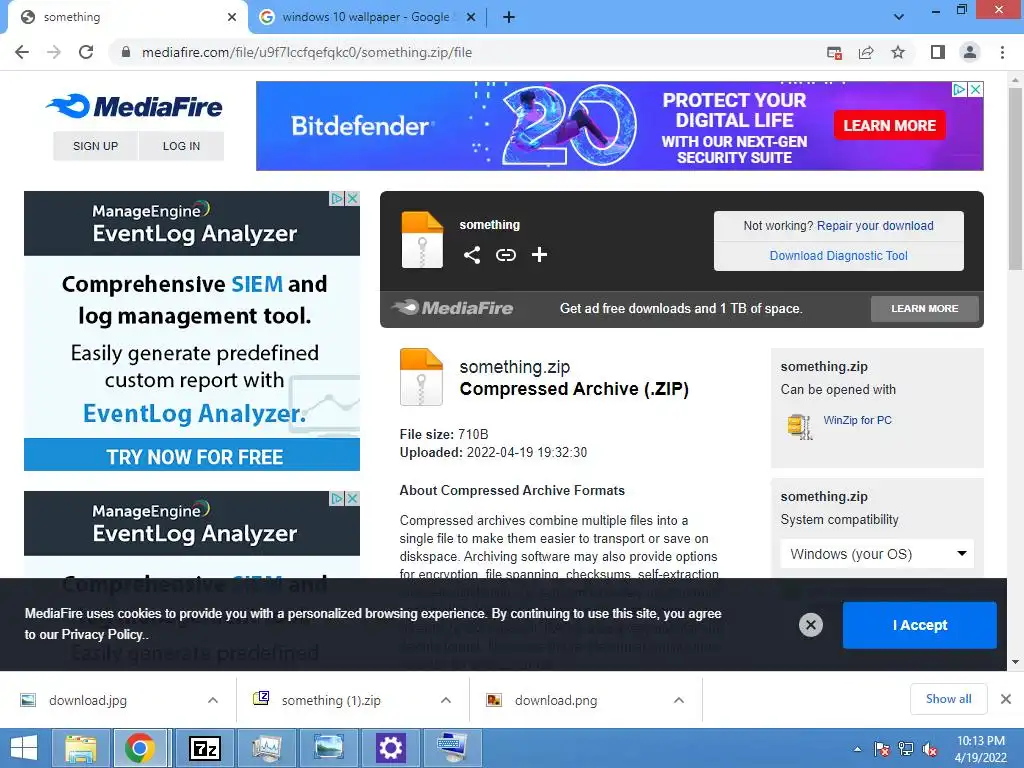Click the padlock site info icon

(126, 52)
